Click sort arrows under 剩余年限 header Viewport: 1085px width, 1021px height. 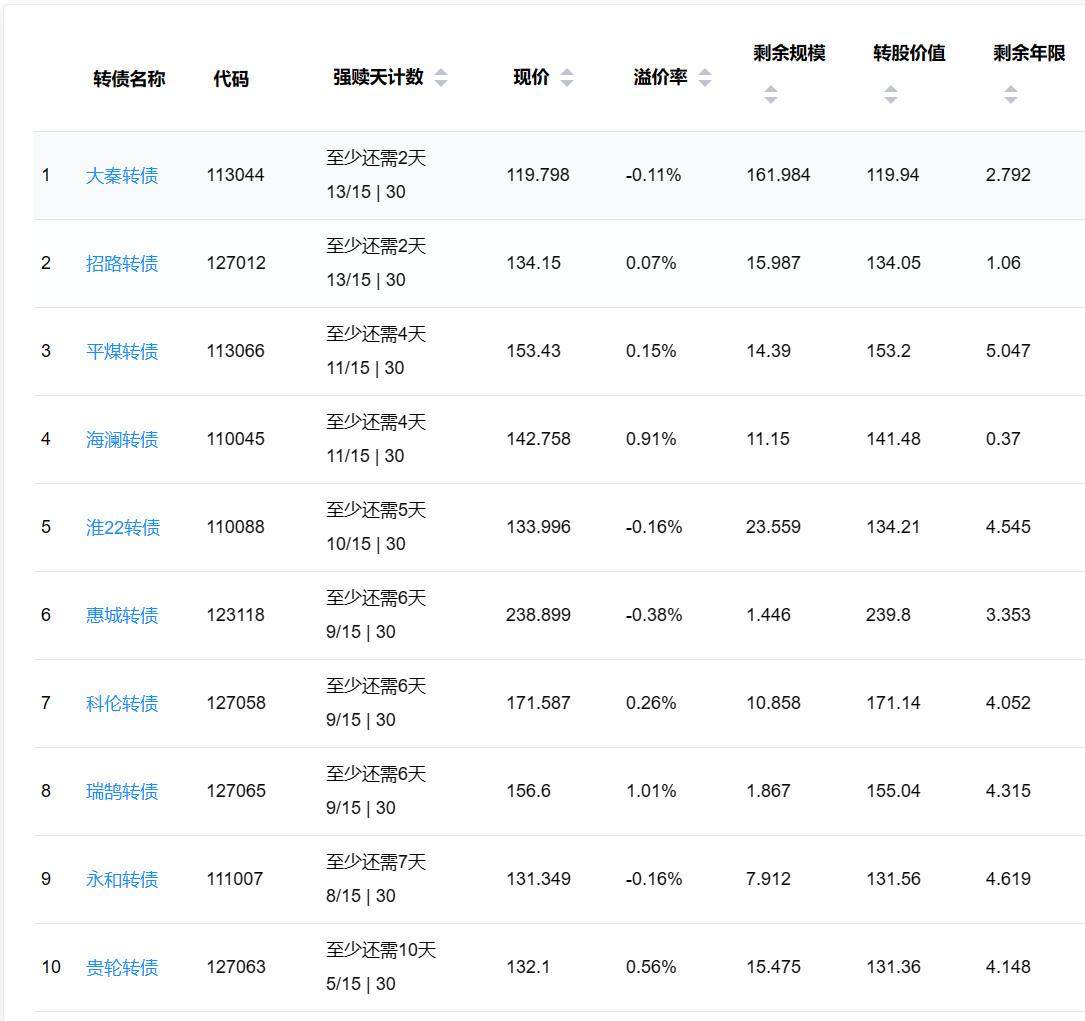1010,95
